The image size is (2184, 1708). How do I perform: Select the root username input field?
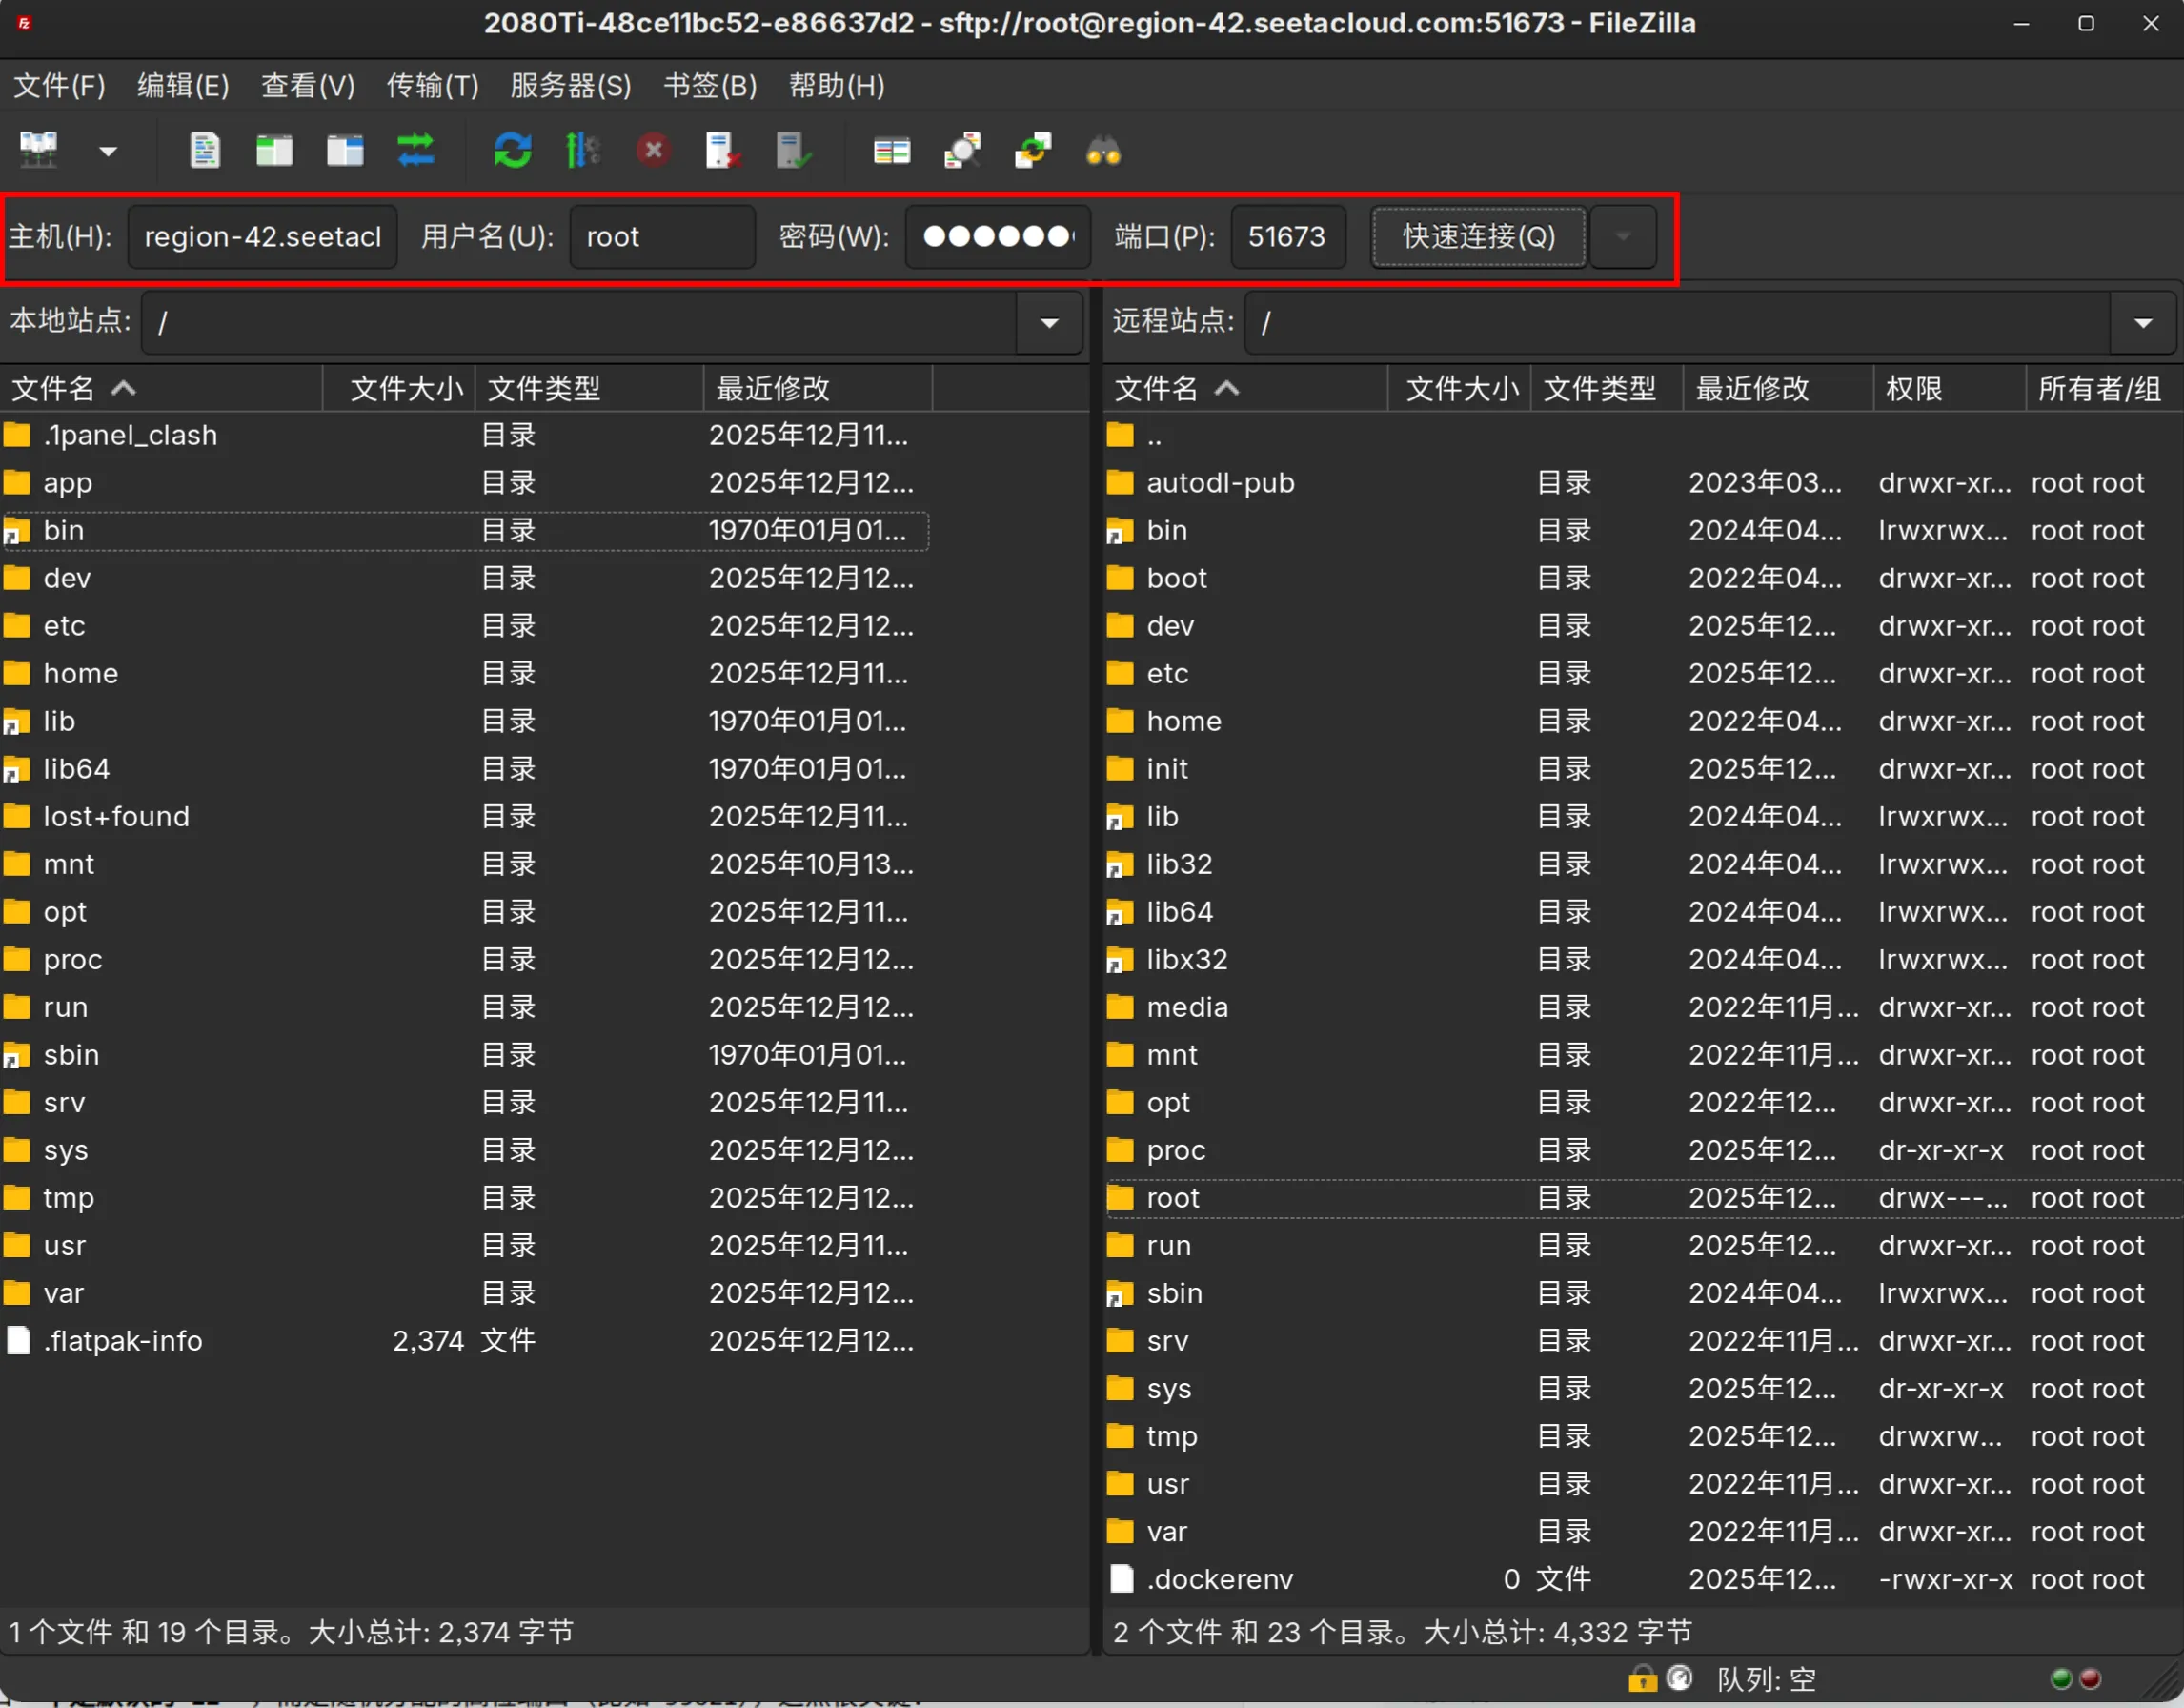click(x=661, y=237)
